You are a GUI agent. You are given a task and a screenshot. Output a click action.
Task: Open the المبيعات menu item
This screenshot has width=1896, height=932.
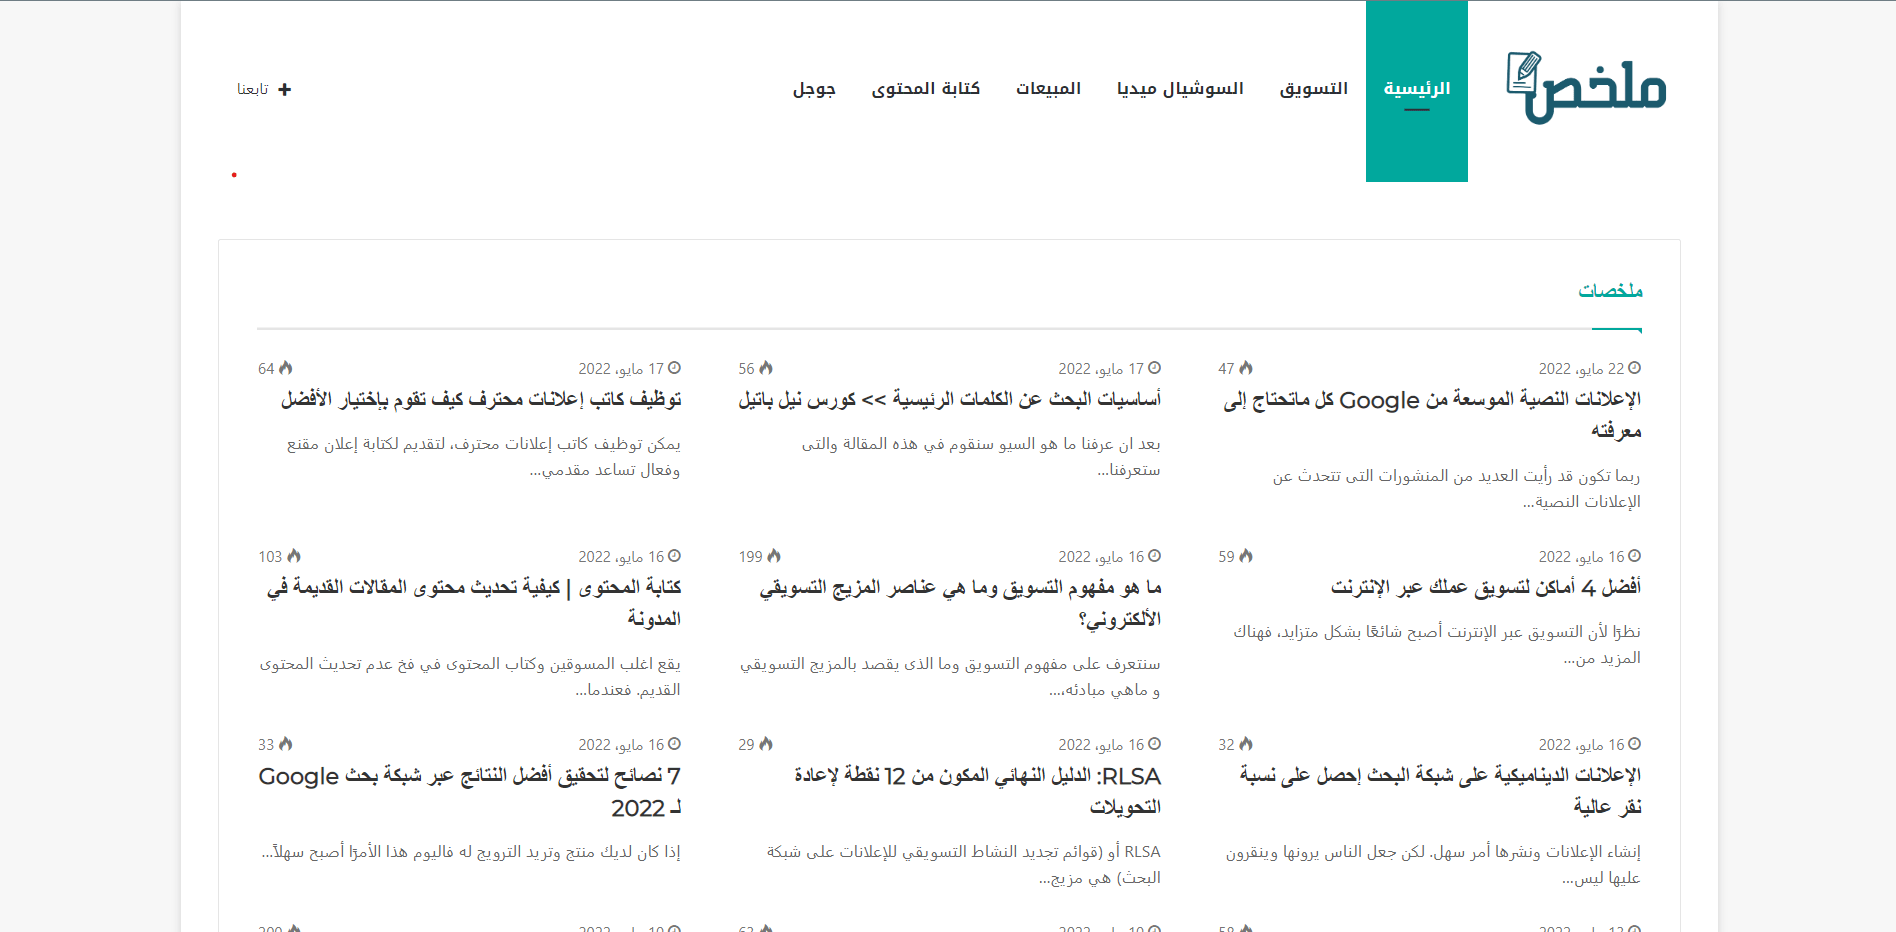tap(1049, 89)
